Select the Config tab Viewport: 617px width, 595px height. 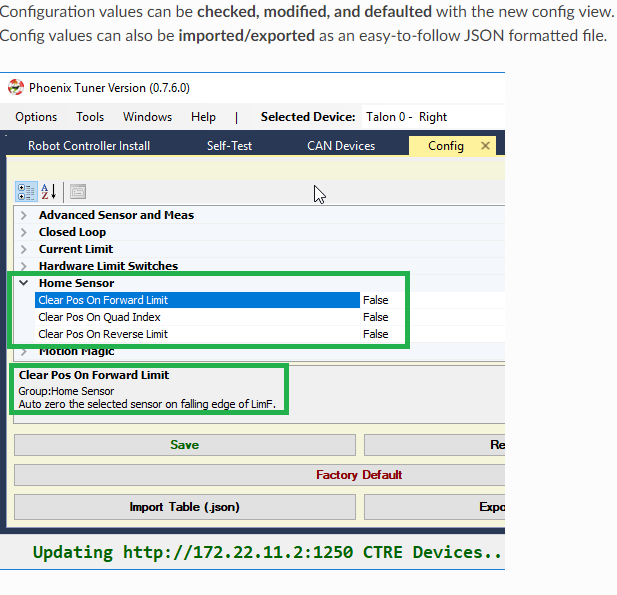click(x=446, y=146)
